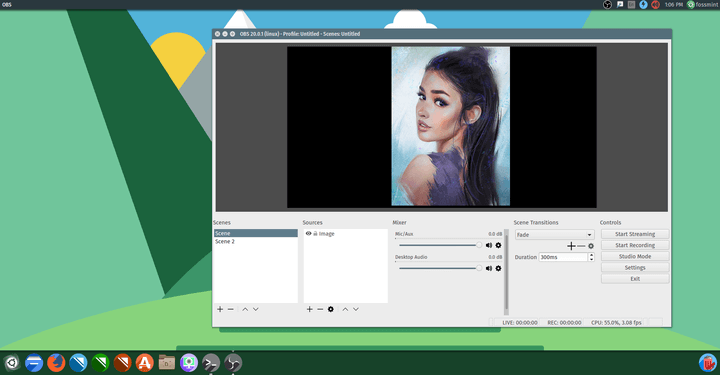
Task: Open purple webcam app icon in dock
Action: click(189, 363)
